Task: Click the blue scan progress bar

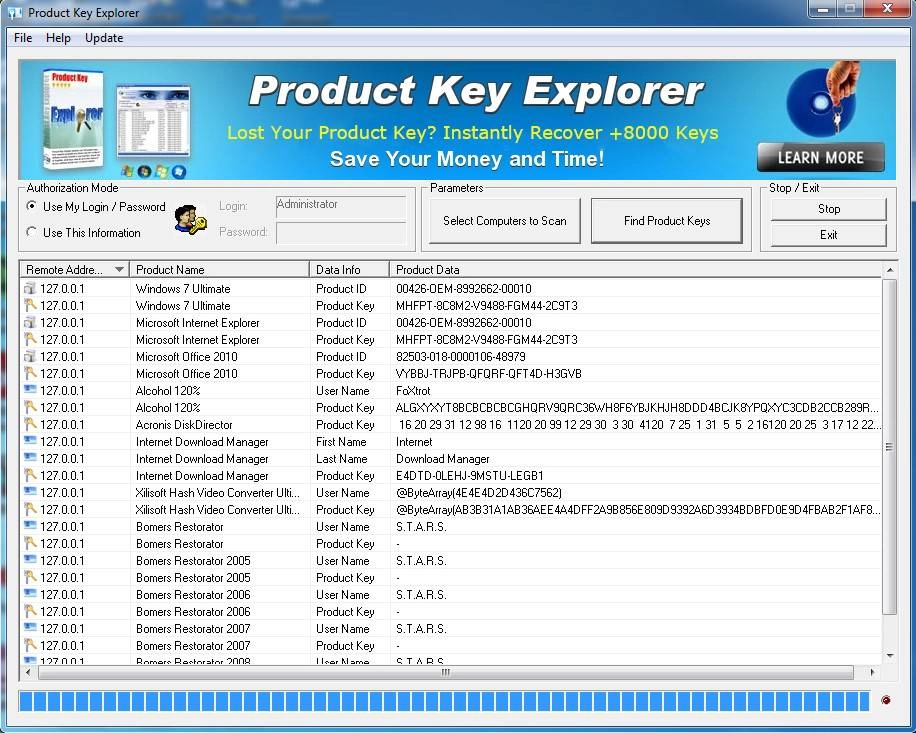Action: pyautogui.click(x=444, y=701)
